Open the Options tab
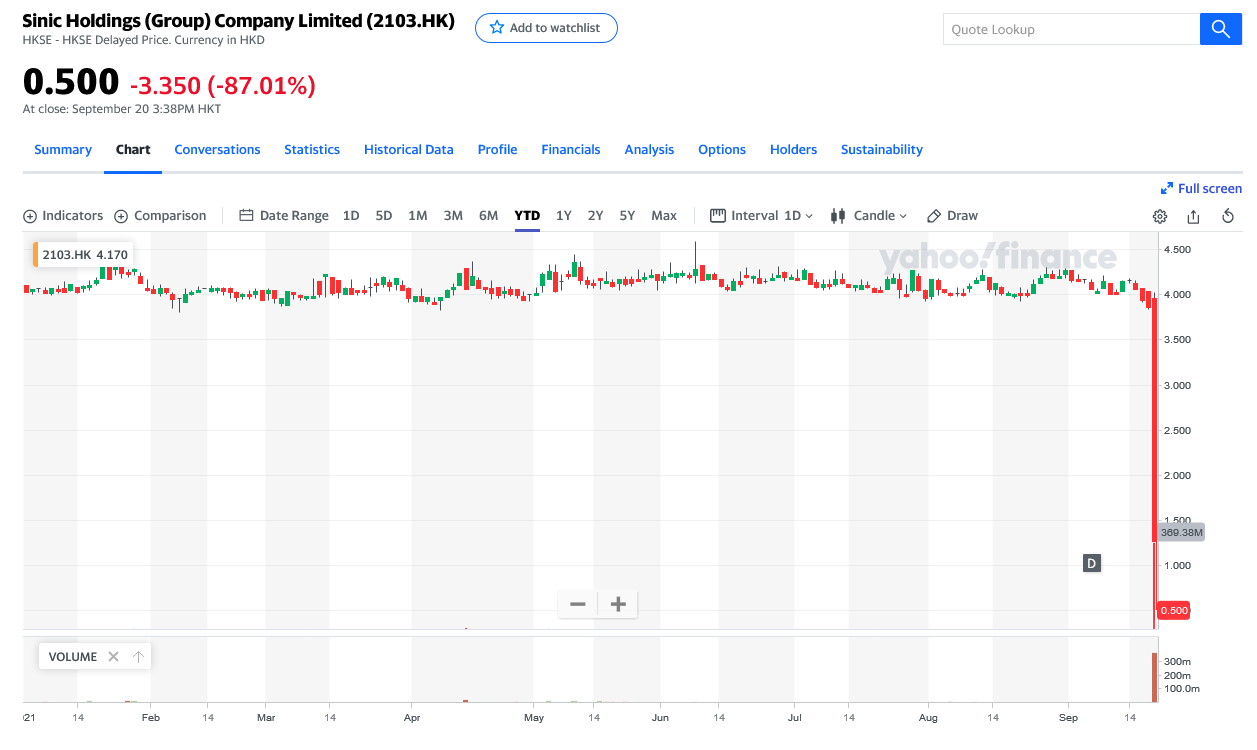Screen dimensions: 1257x750 [722, 149]
